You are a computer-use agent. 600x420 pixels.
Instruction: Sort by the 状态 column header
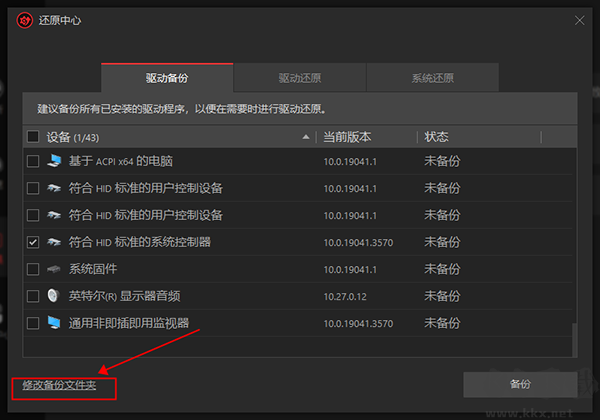[x=437, y=137]
